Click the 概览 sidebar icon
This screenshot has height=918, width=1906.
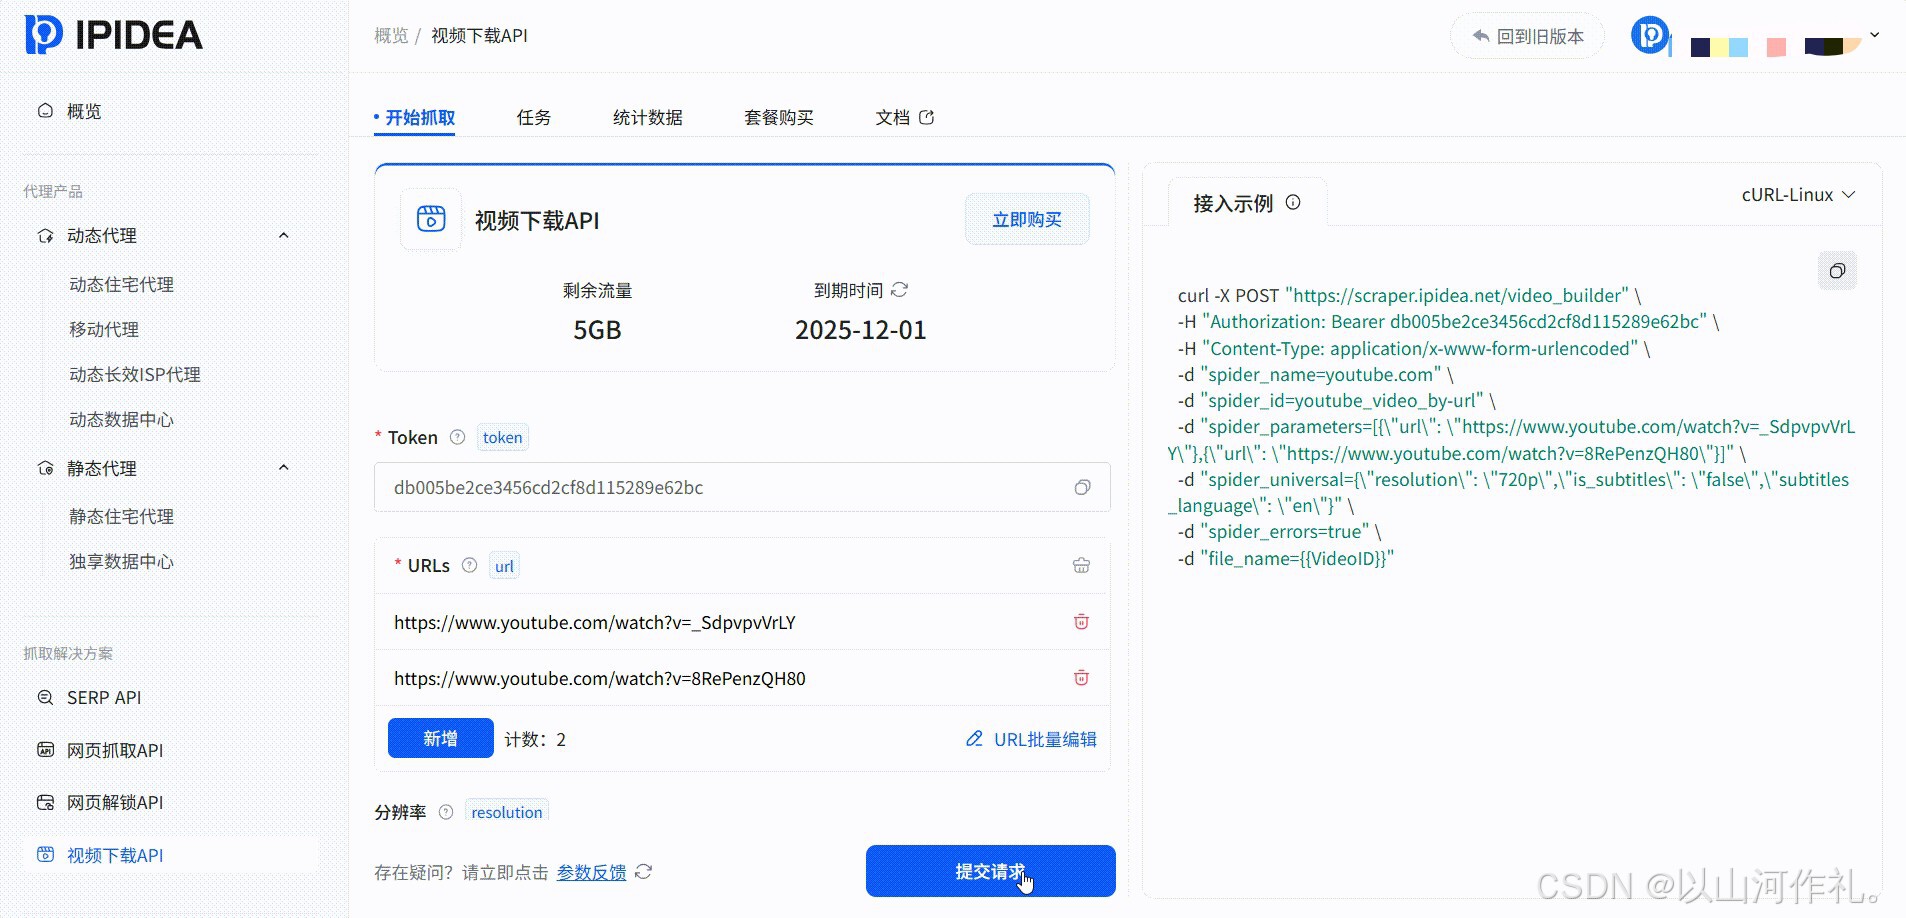tap(45, 111)
